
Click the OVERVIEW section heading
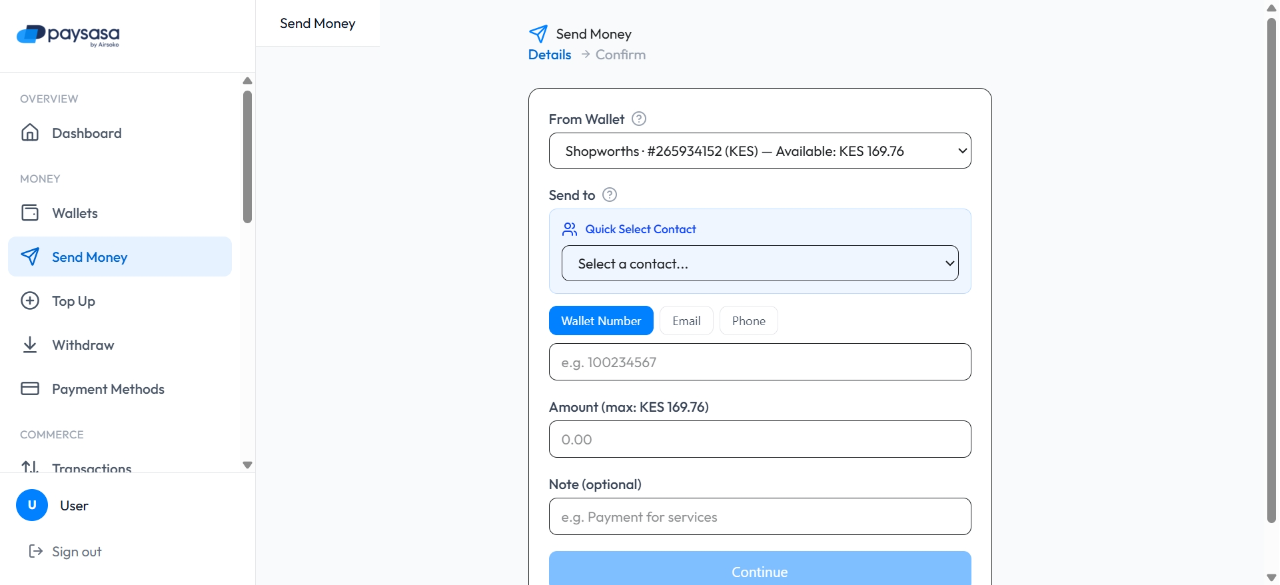(x=49, y=99)
